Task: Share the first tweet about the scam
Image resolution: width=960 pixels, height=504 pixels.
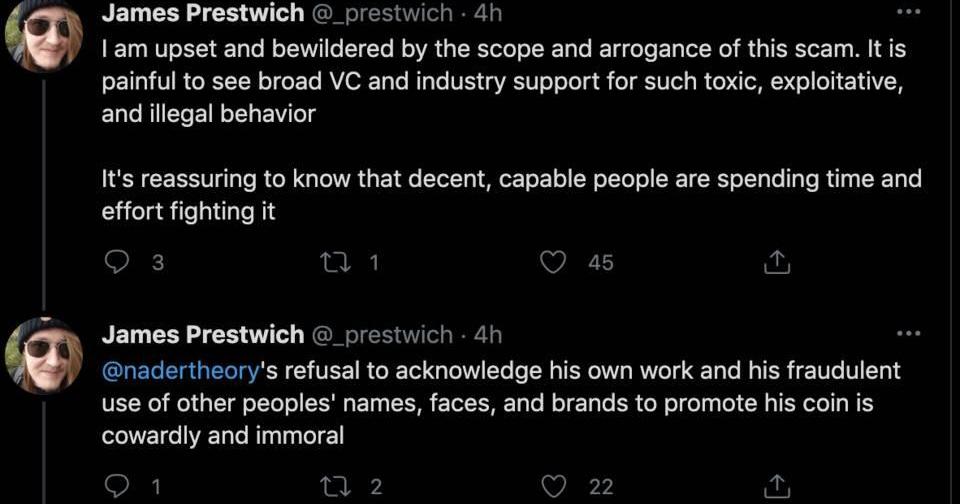Action: coord(777,263)
